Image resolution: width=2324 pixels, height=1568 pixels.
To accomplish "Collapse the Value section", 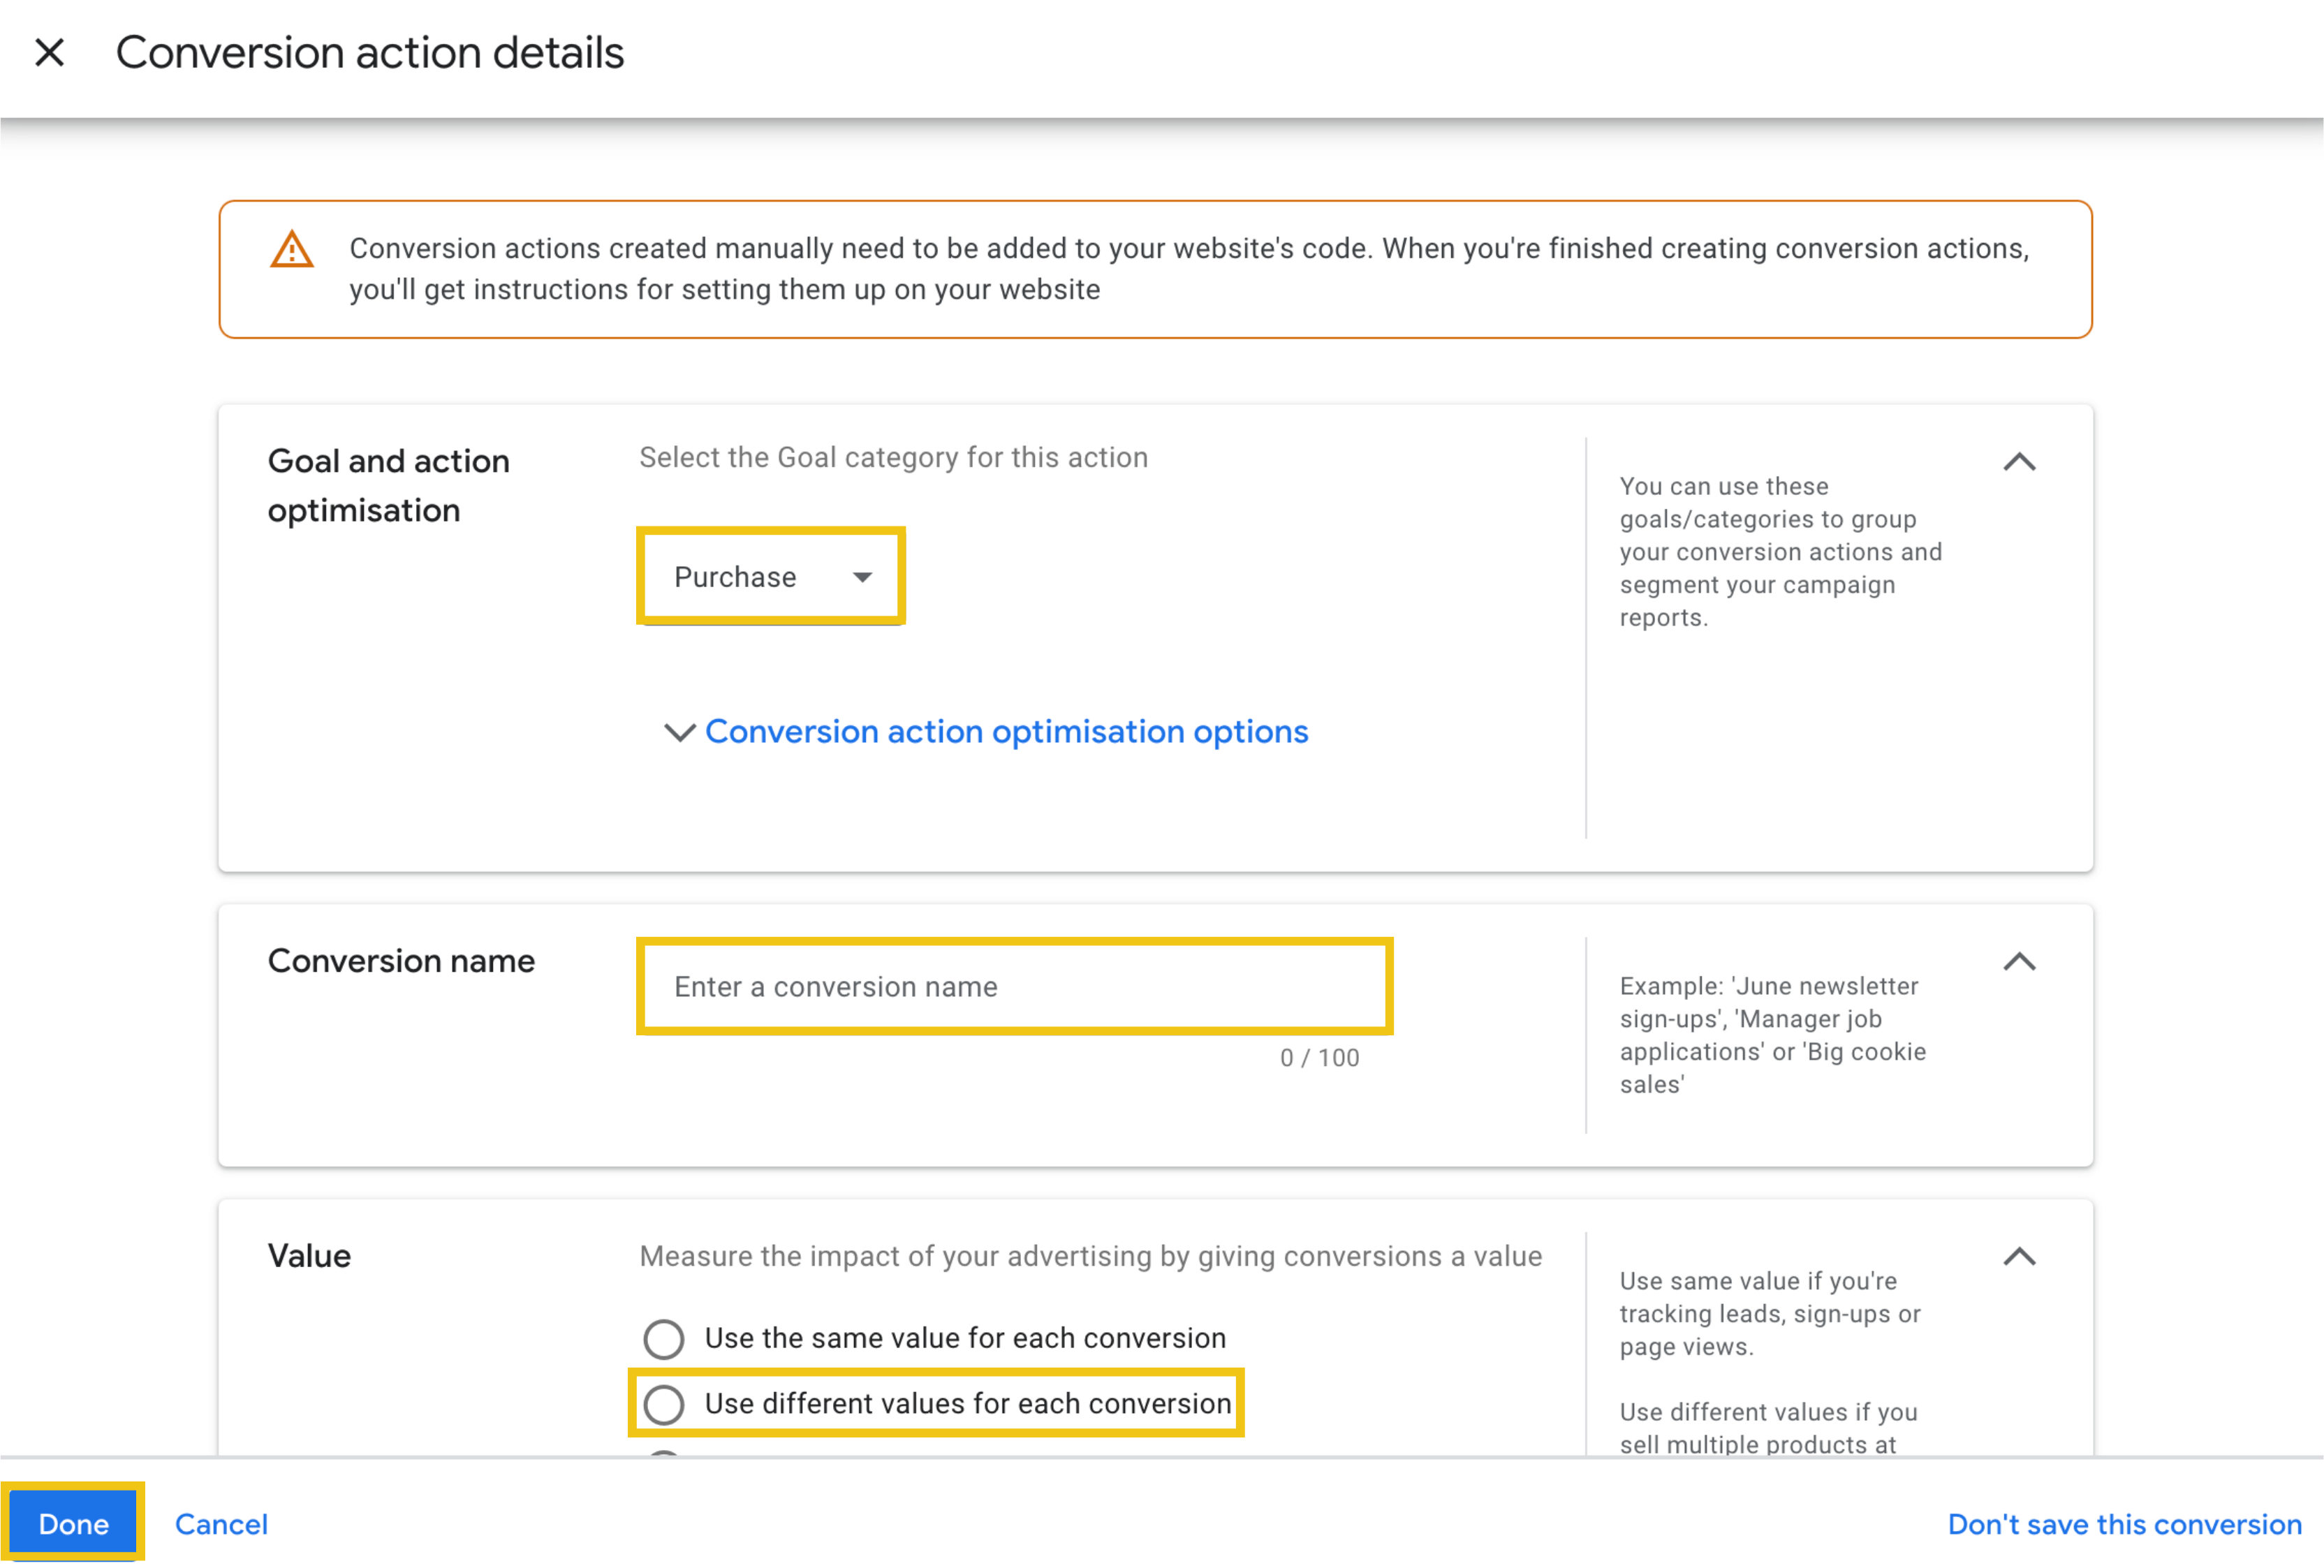I will tap(2019, 1257).
